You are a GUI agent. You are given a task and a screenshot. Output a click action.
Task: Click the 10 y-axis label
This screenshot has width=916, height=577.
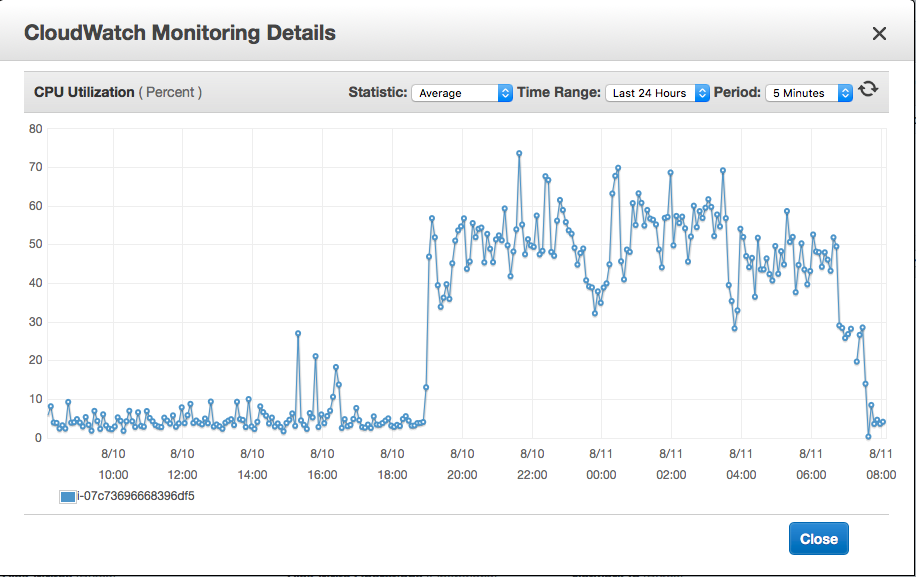click(x=36, y=399)
